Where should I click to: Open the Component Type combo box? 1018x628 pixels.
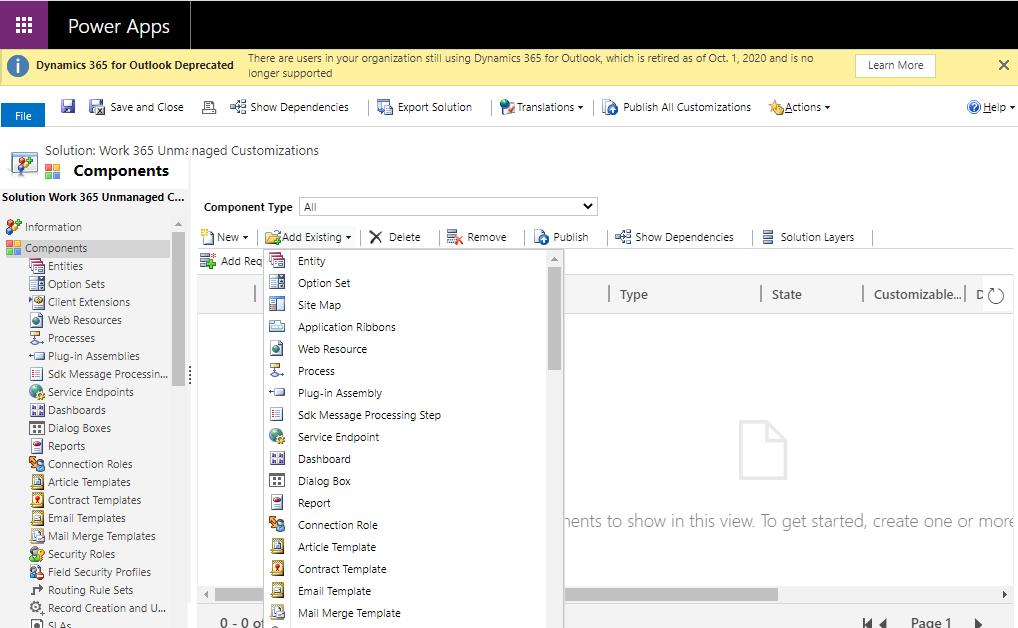[x=448, y=207]
